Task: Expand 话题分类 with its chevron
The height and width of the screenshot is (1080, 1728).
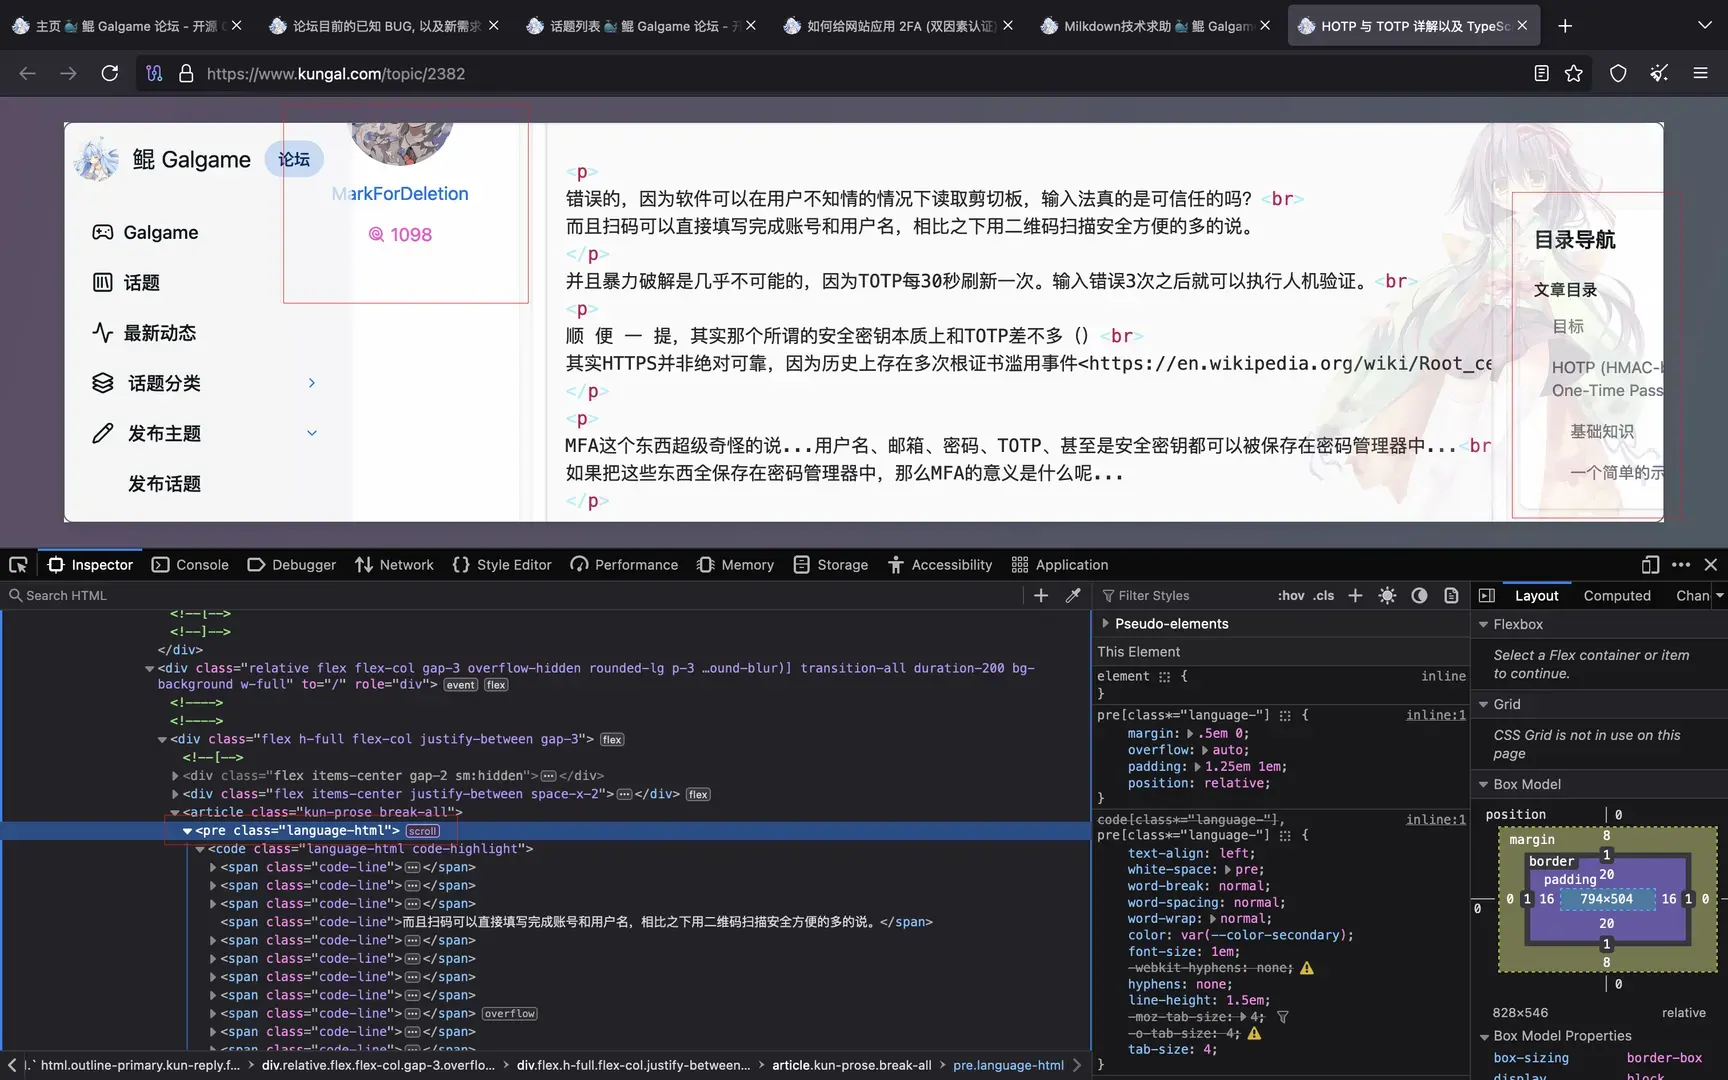Action: [312, 383]
